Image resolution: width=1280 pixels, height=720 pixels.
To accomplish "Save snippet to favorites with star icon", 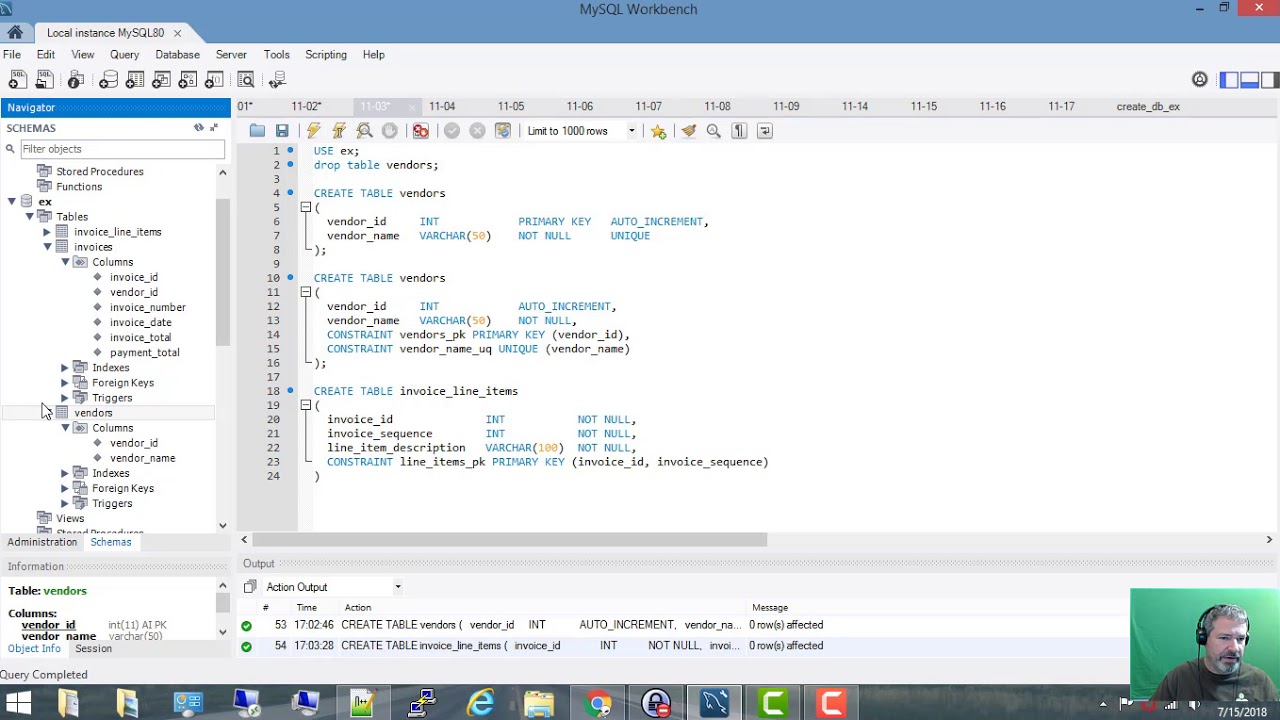I will [658, 131].
